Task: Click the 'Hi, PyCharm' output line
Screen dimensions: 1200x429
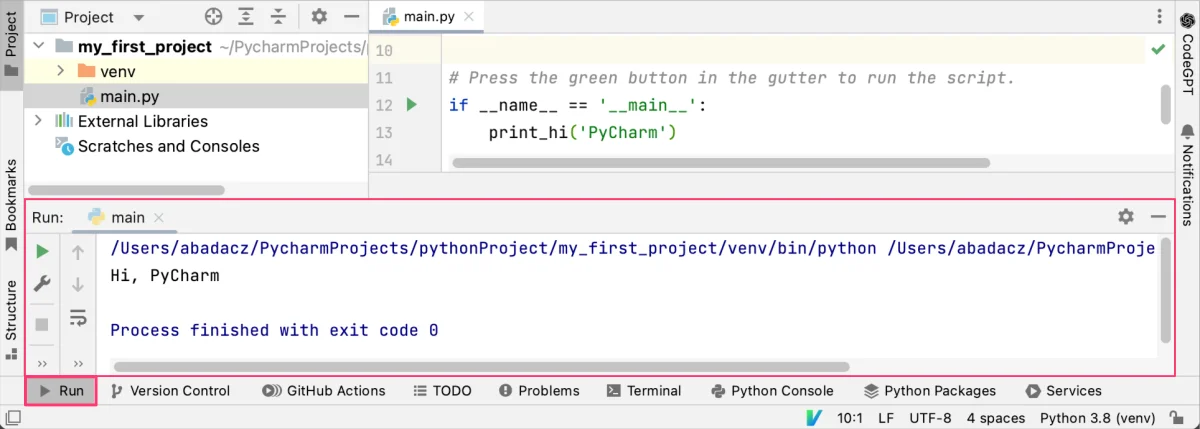Action: coord(165,276)
